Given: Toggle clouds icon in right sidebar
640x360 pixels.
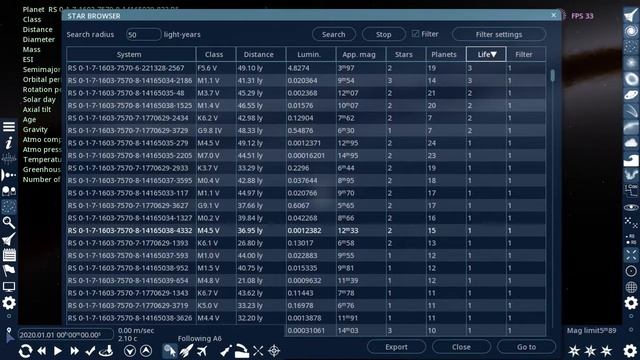Looking at the screenshot, I should click(x=631, y=143).
